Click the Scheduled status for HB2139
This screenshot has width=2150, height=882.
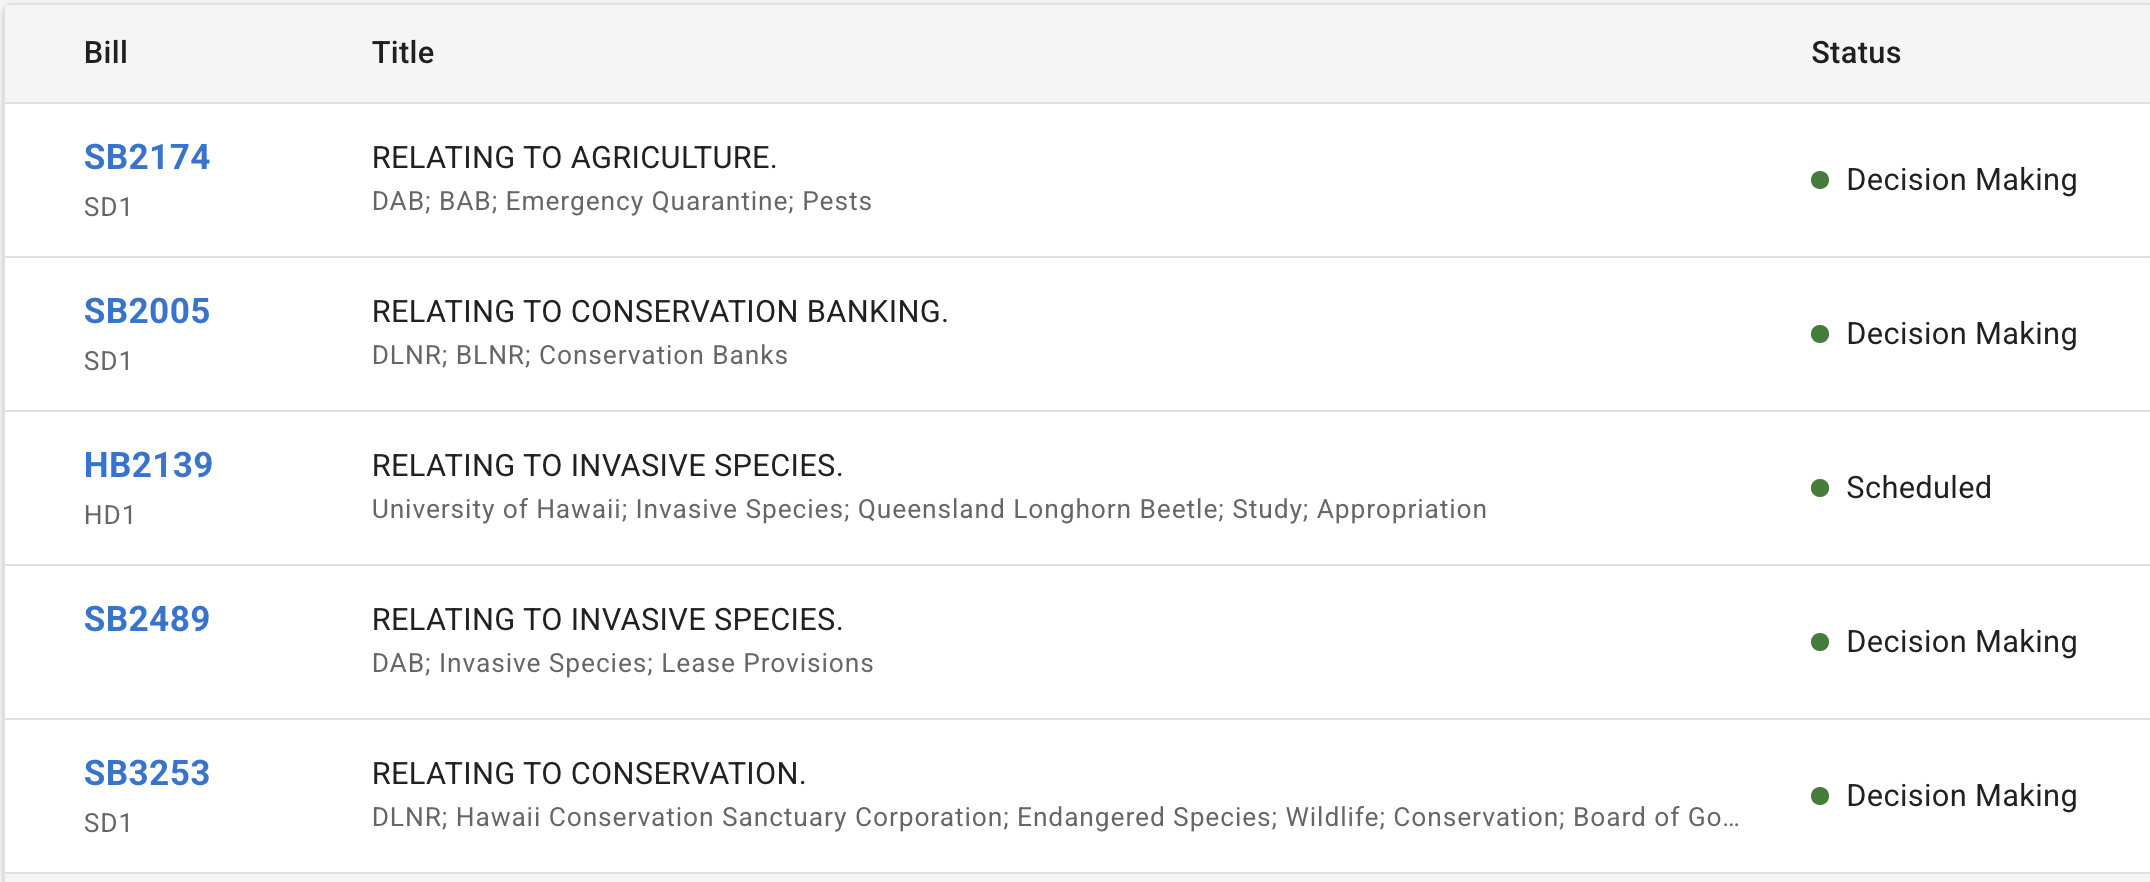pyautogui.click(x=1917, y=488)
